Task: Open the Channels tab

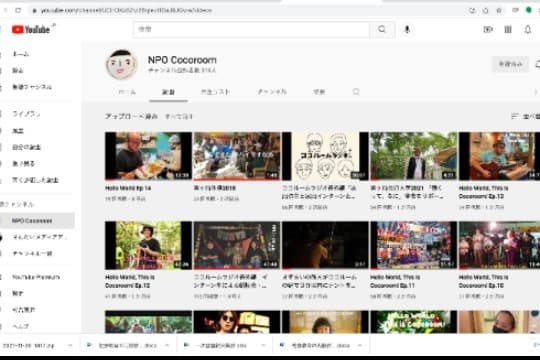Action: [272, 92]
